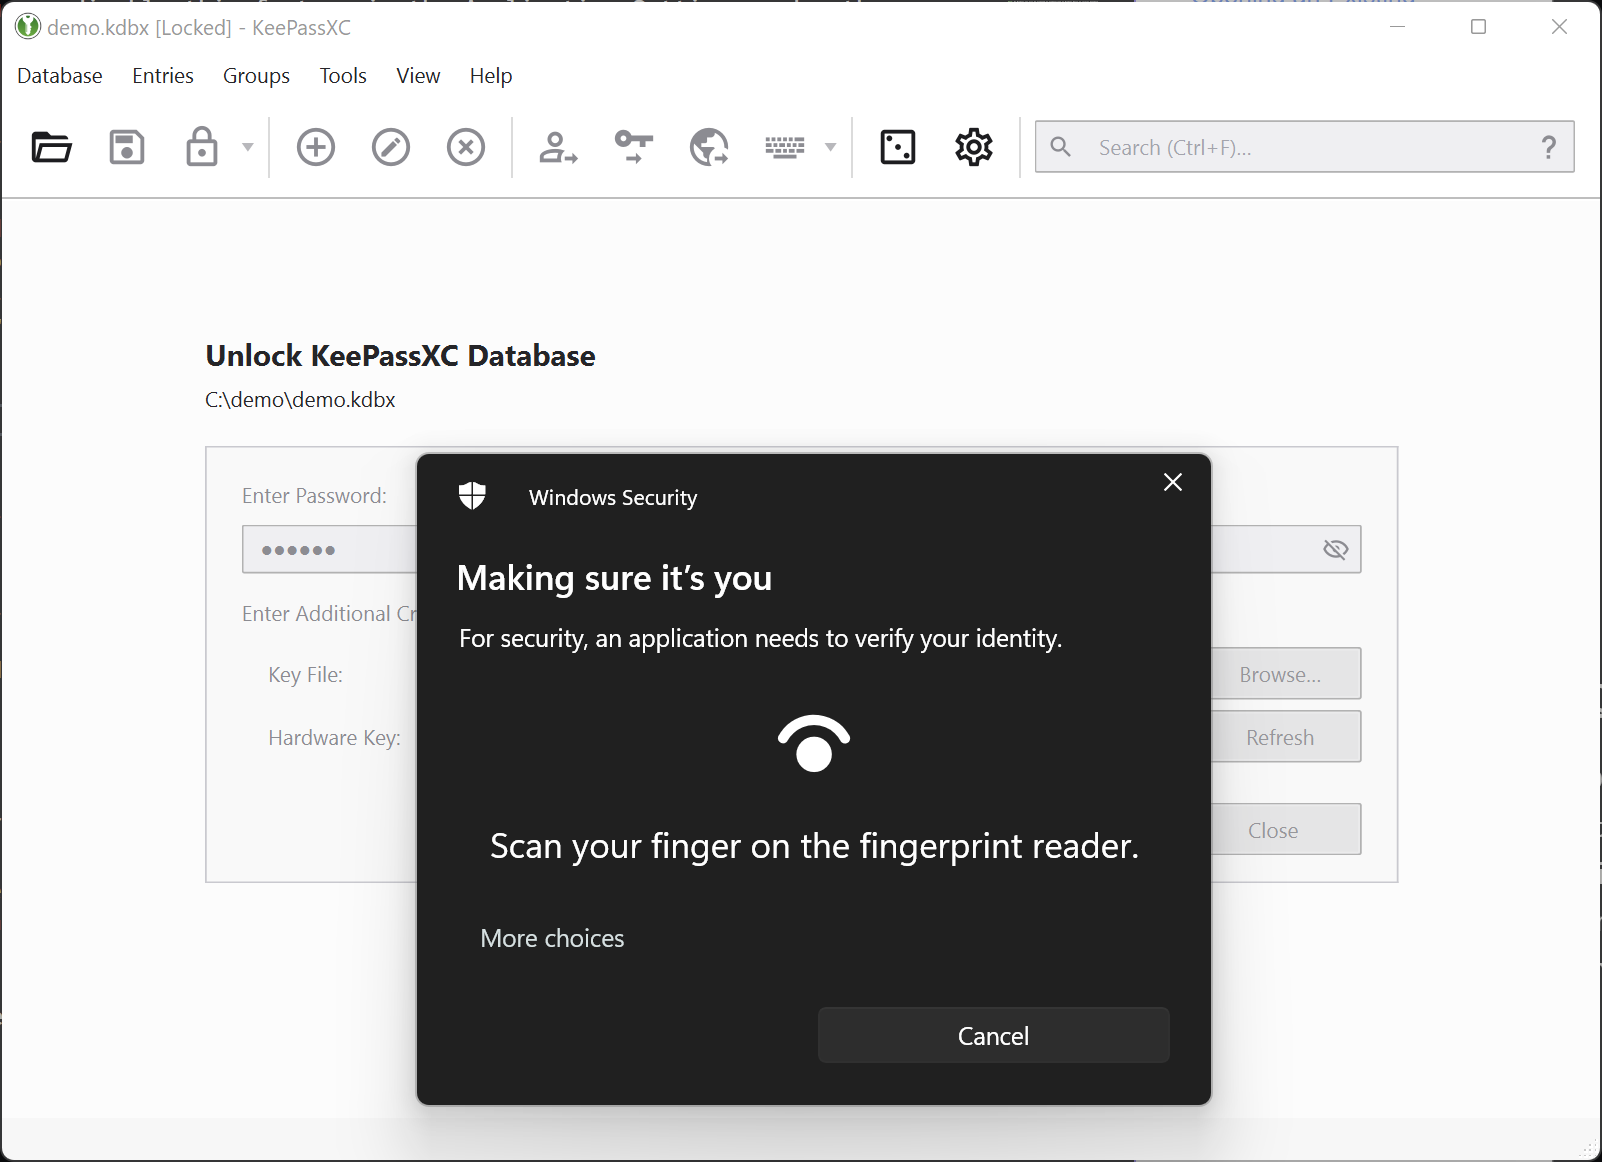Expand the lock database dropdown arrow
The image size is (1602, 1162).
coord(248,147)
